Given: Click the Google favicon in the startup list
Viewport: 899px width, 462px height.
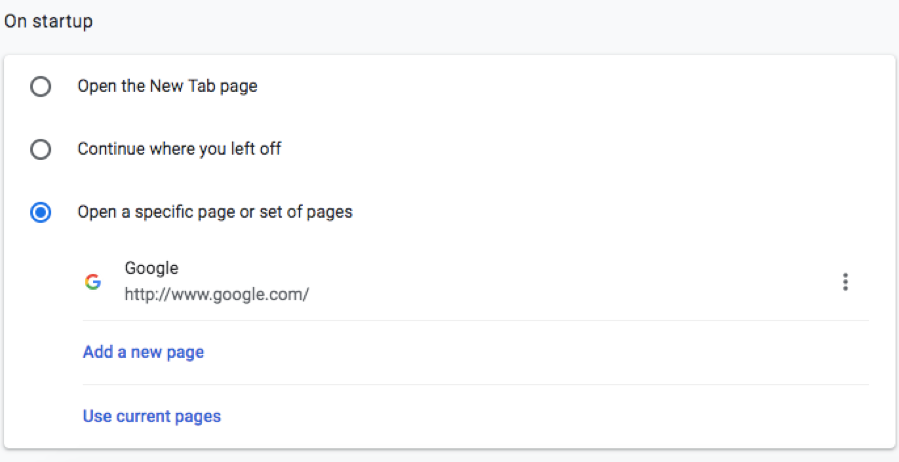Looking at the screenshot, I should tap(93, 282).
